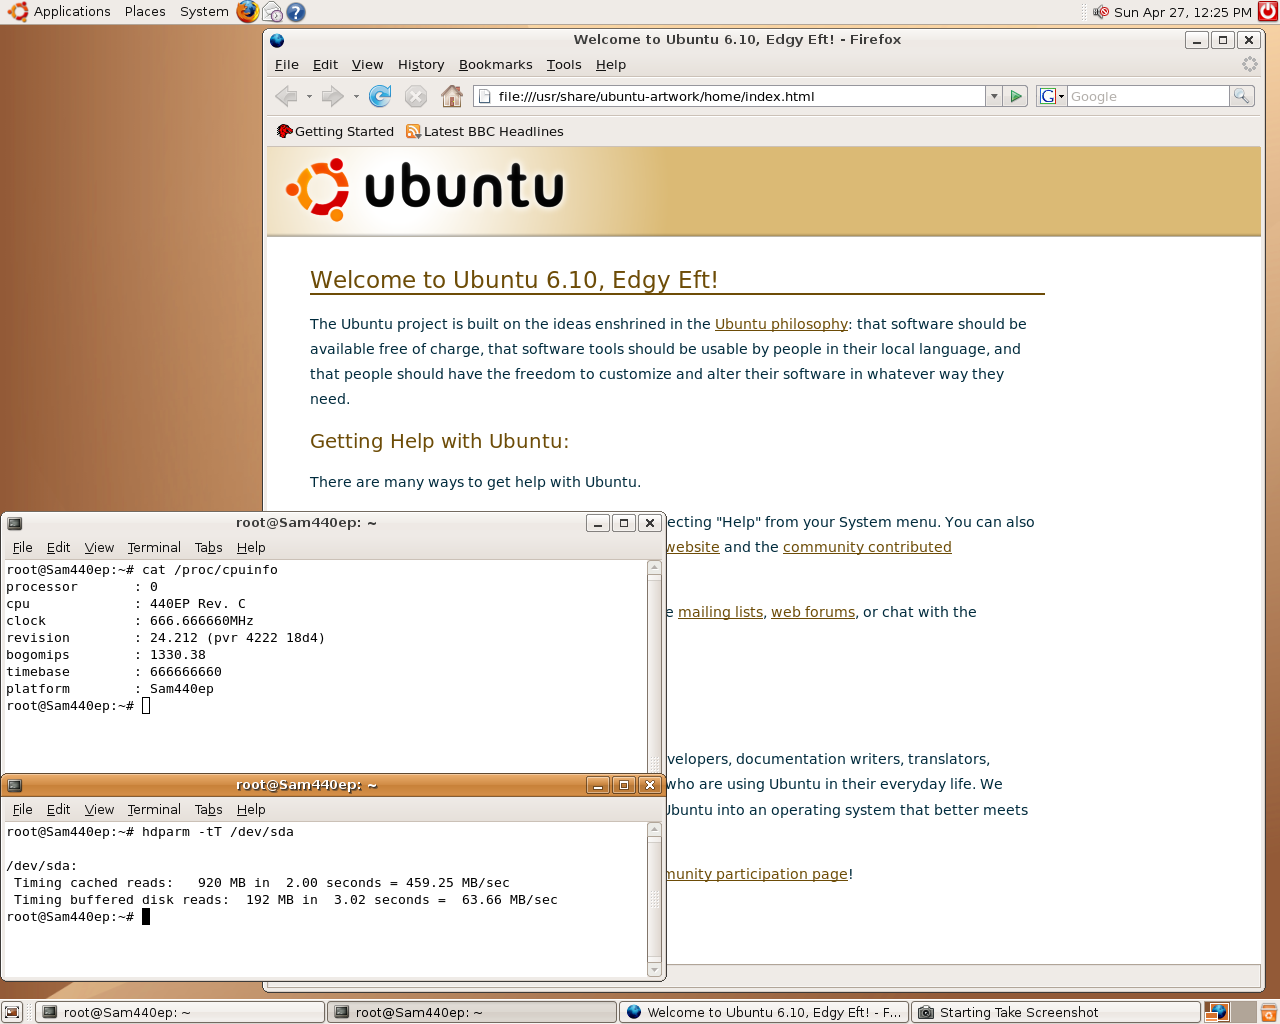Launch Evolution mail from the top panel
This screenshot has height=1024, width=1280.
point(272,12)
